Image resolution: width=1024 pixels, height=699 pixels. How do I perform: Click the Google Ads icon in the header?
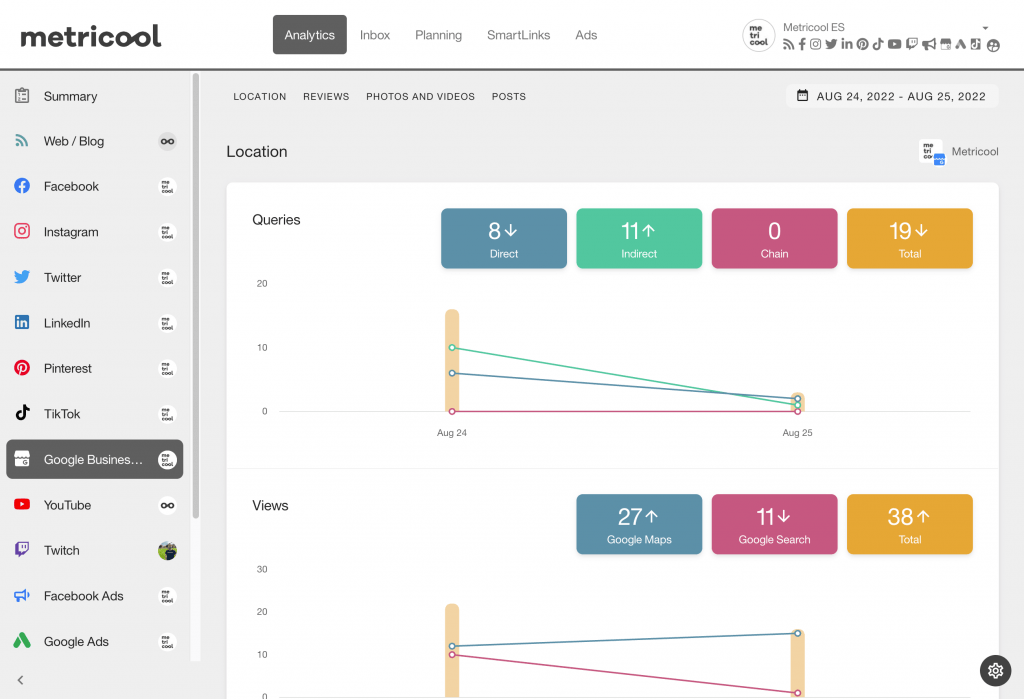click(x=961, y=44)
